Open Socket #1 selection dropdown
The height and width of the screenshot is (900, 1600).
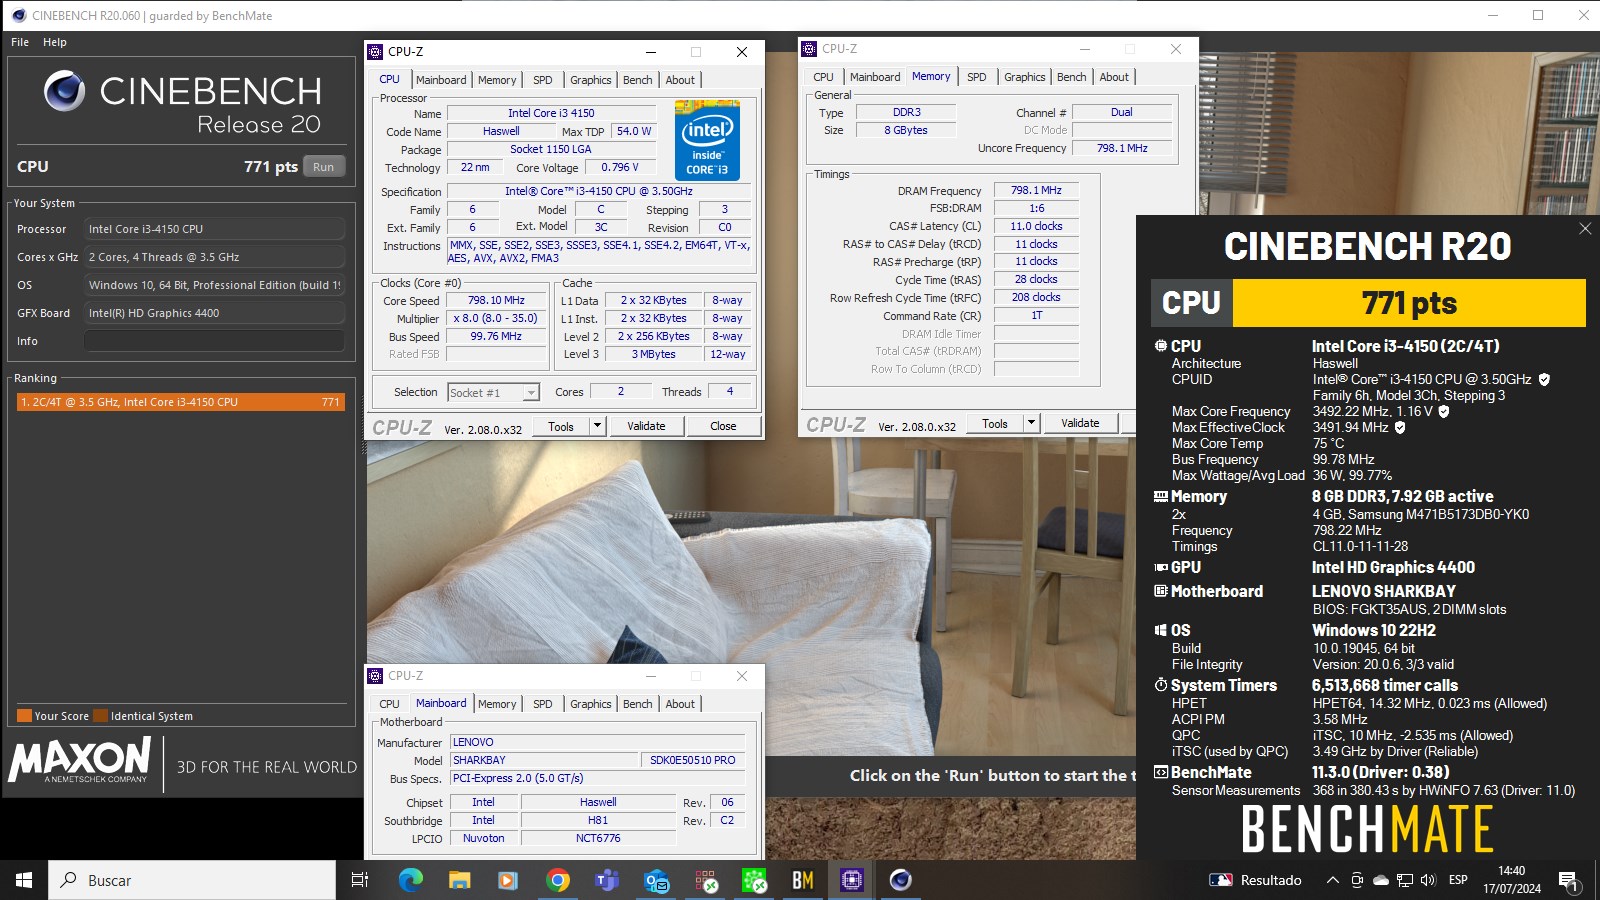(493, 393)
